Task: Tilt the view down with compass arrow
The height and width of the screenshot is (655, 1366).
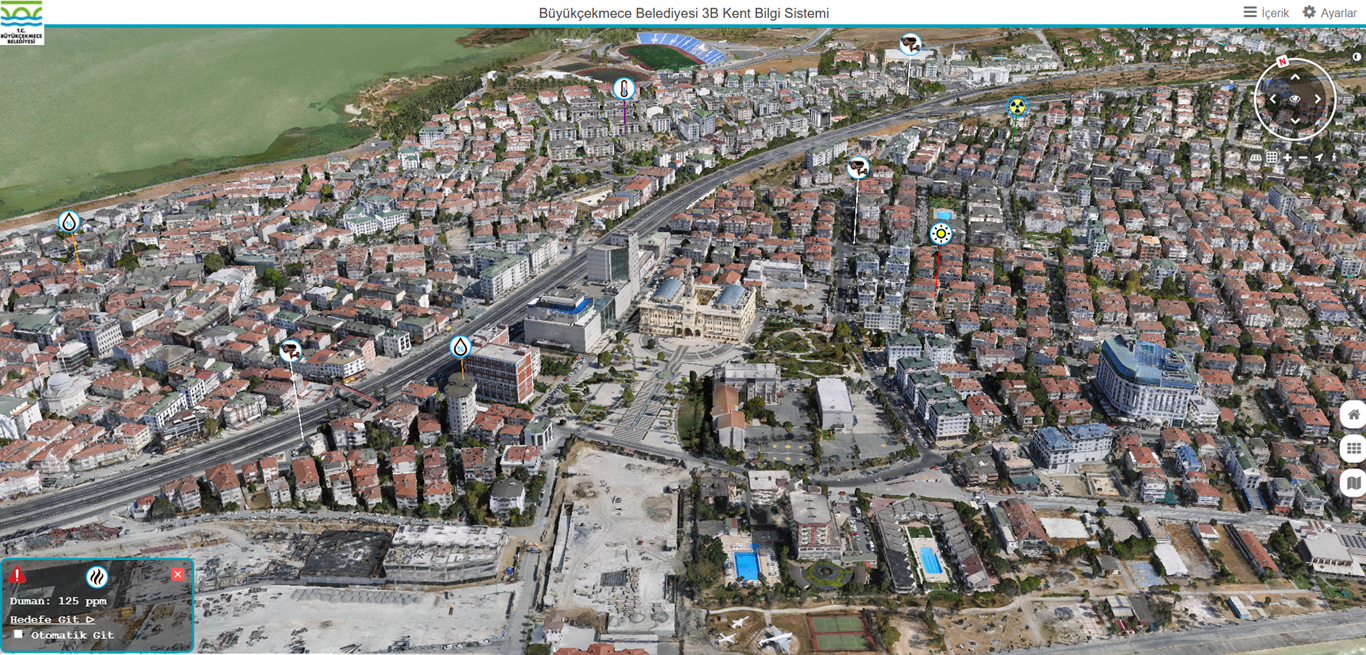Action: [1295, 121]
